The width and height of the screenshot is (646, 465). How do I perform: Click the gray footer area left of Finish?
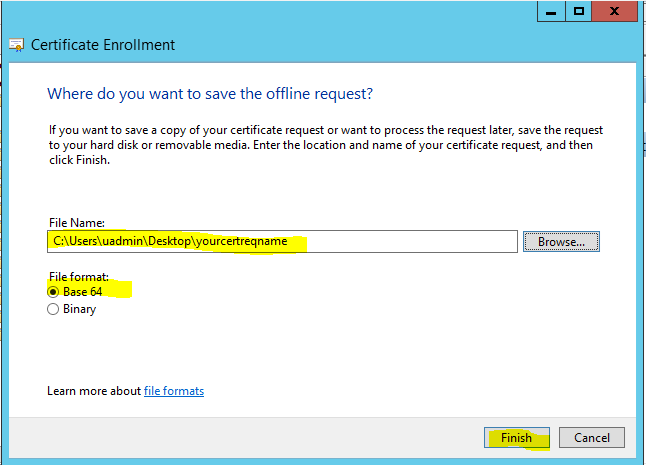(x=250, y=437)
